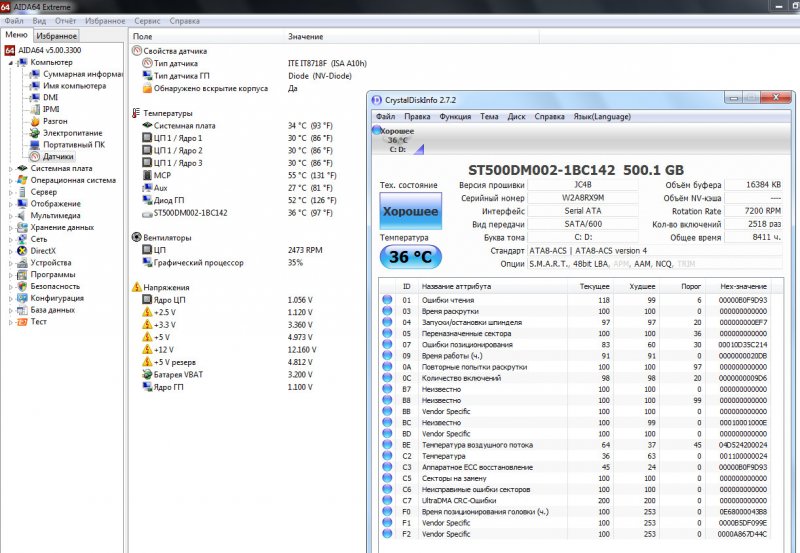This screenshot has width=800, height=553.
Task: Expand the Отображение tree node
Action: [11, 204]
